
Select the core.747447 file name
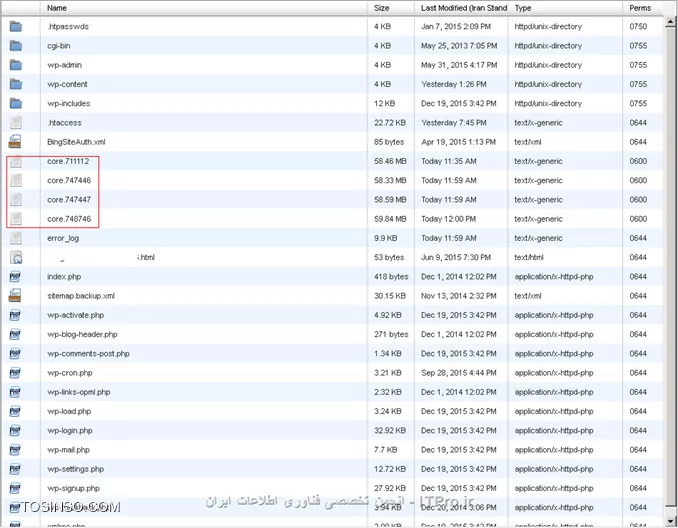tap(69, 200)
